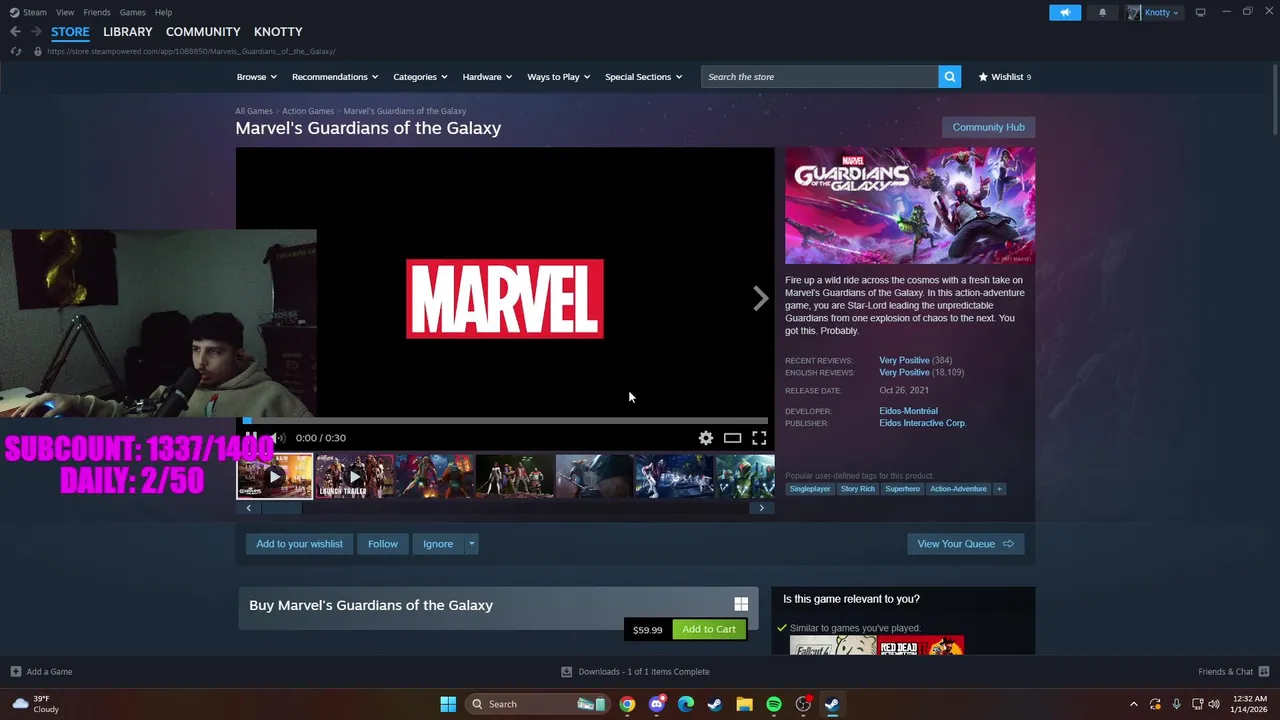Submit the store search with magnifier button
Viewport: 1280px width, 720px height.
click(949, 77)
